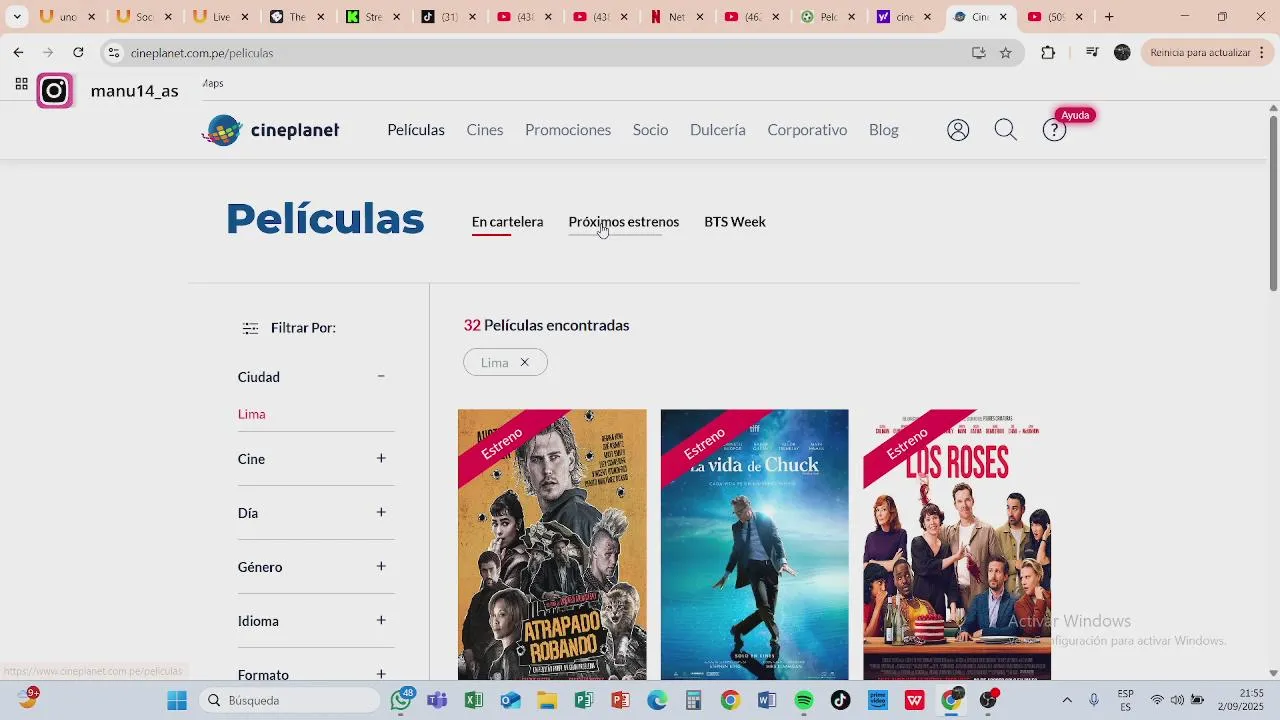Screen dimensions: 1280x720
Task: Show hidden system tray icons chevron
Action: (1067, 701)
